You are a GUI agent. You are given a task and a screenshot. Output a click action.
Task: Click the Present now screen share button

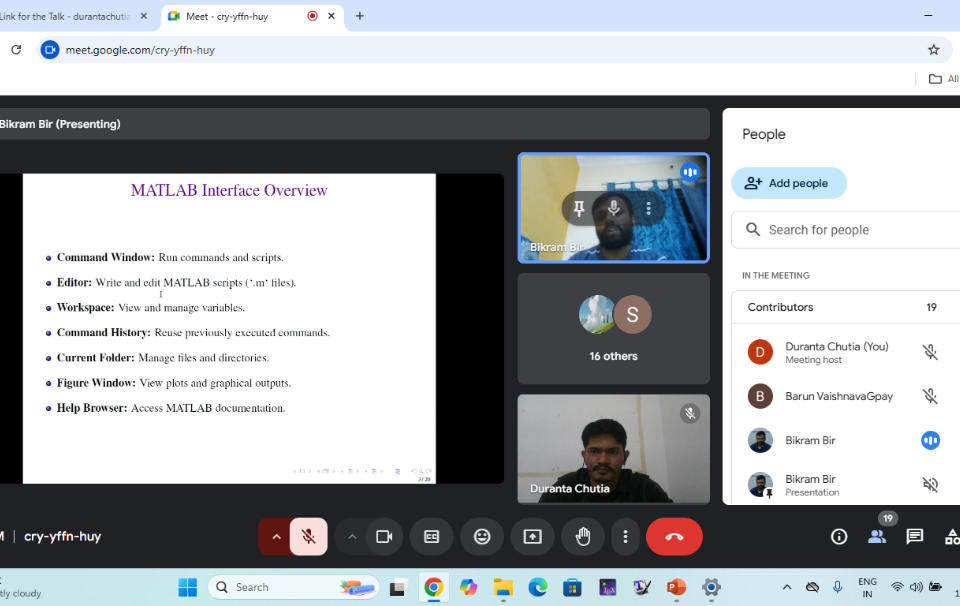(x=532, y=537)
